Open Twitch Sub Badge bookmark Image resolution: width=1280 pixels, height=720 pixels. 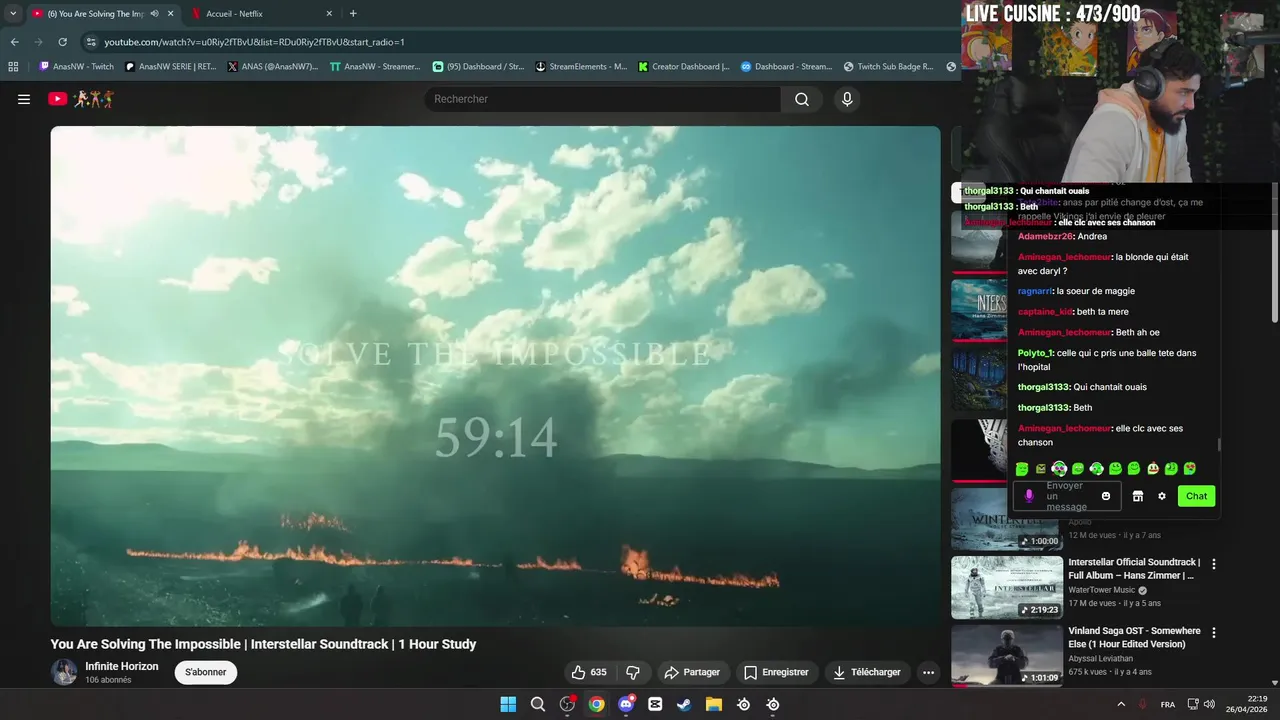coord(888,67)
